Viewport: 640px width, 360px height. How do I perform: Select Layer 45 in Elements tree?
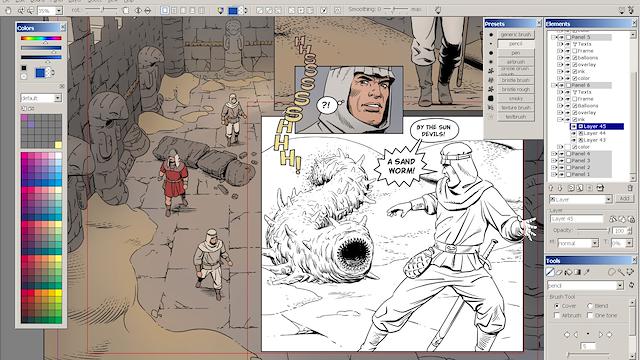pos(597,127)
